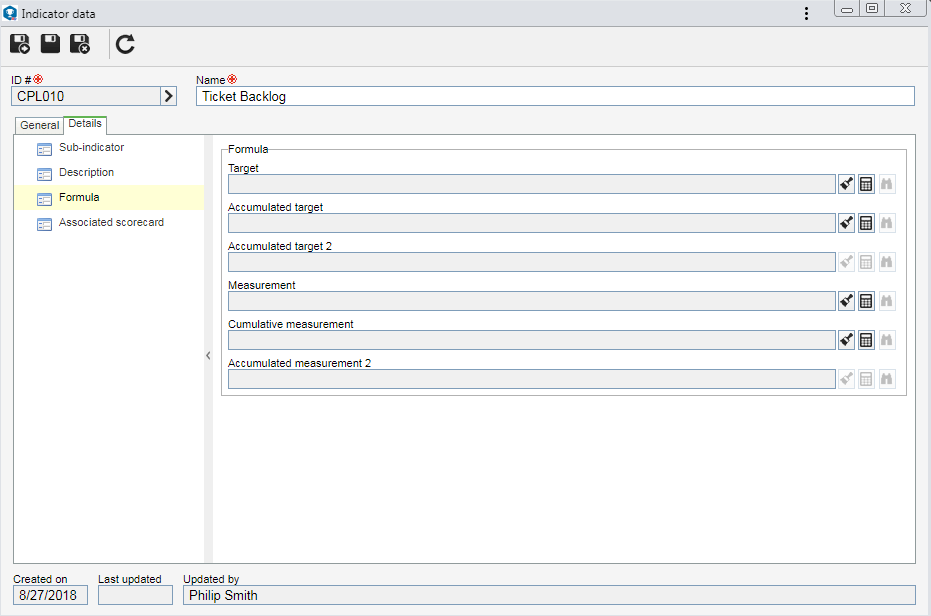Viewport: 931px width, 616px height.
Task: Click the Target binoculars view icon
Action: pyautogui.click(x=886, y=184)
